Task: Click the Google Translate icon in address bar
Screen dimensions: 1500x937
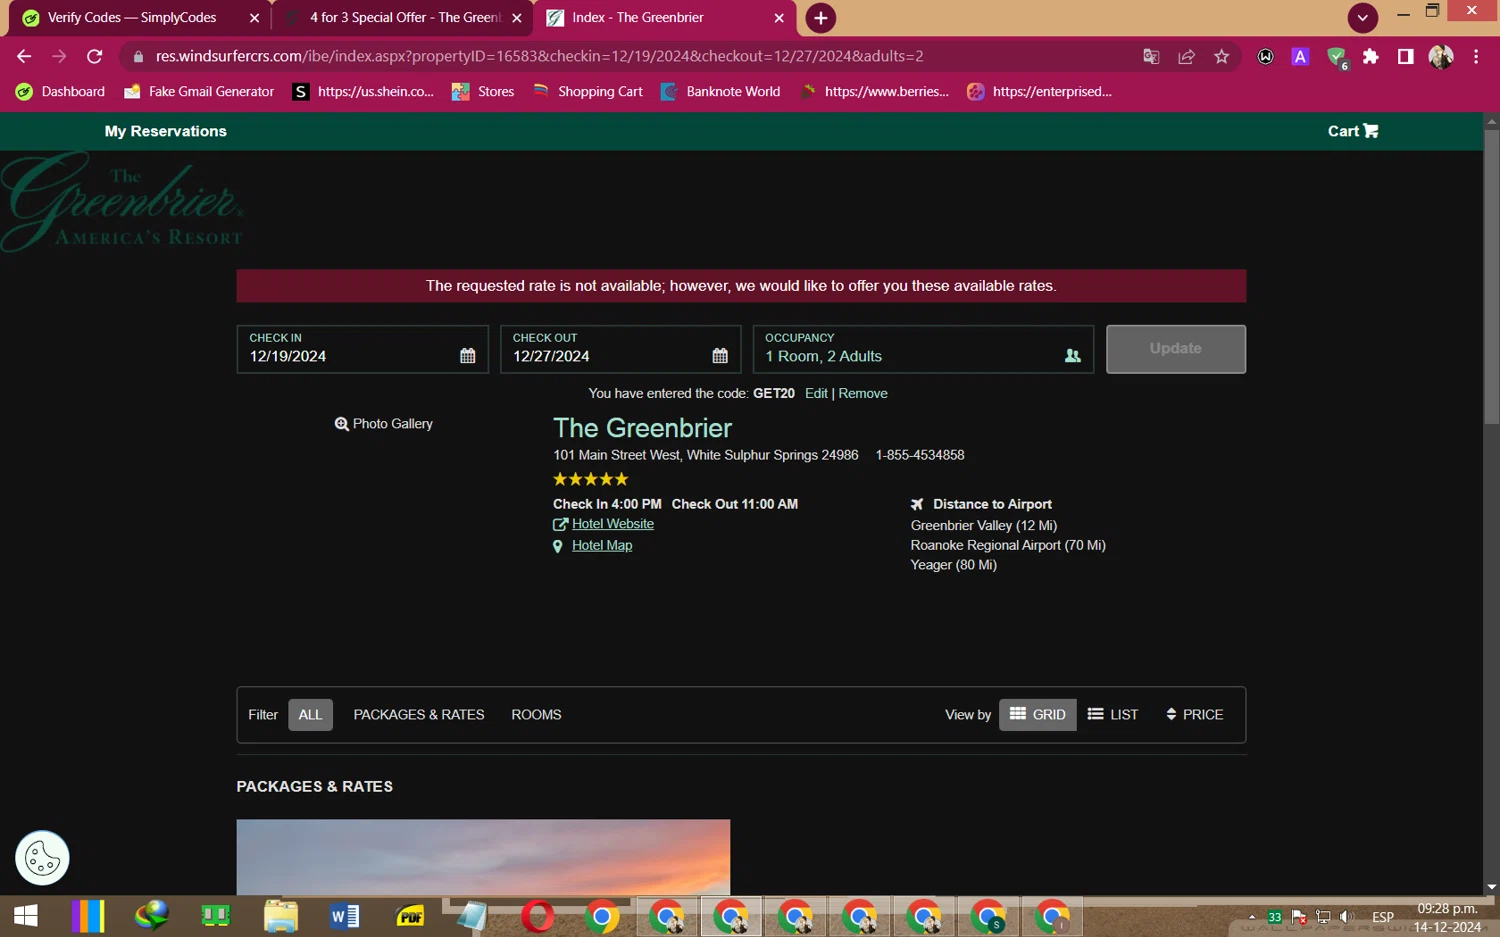Action: (1151, 57)
